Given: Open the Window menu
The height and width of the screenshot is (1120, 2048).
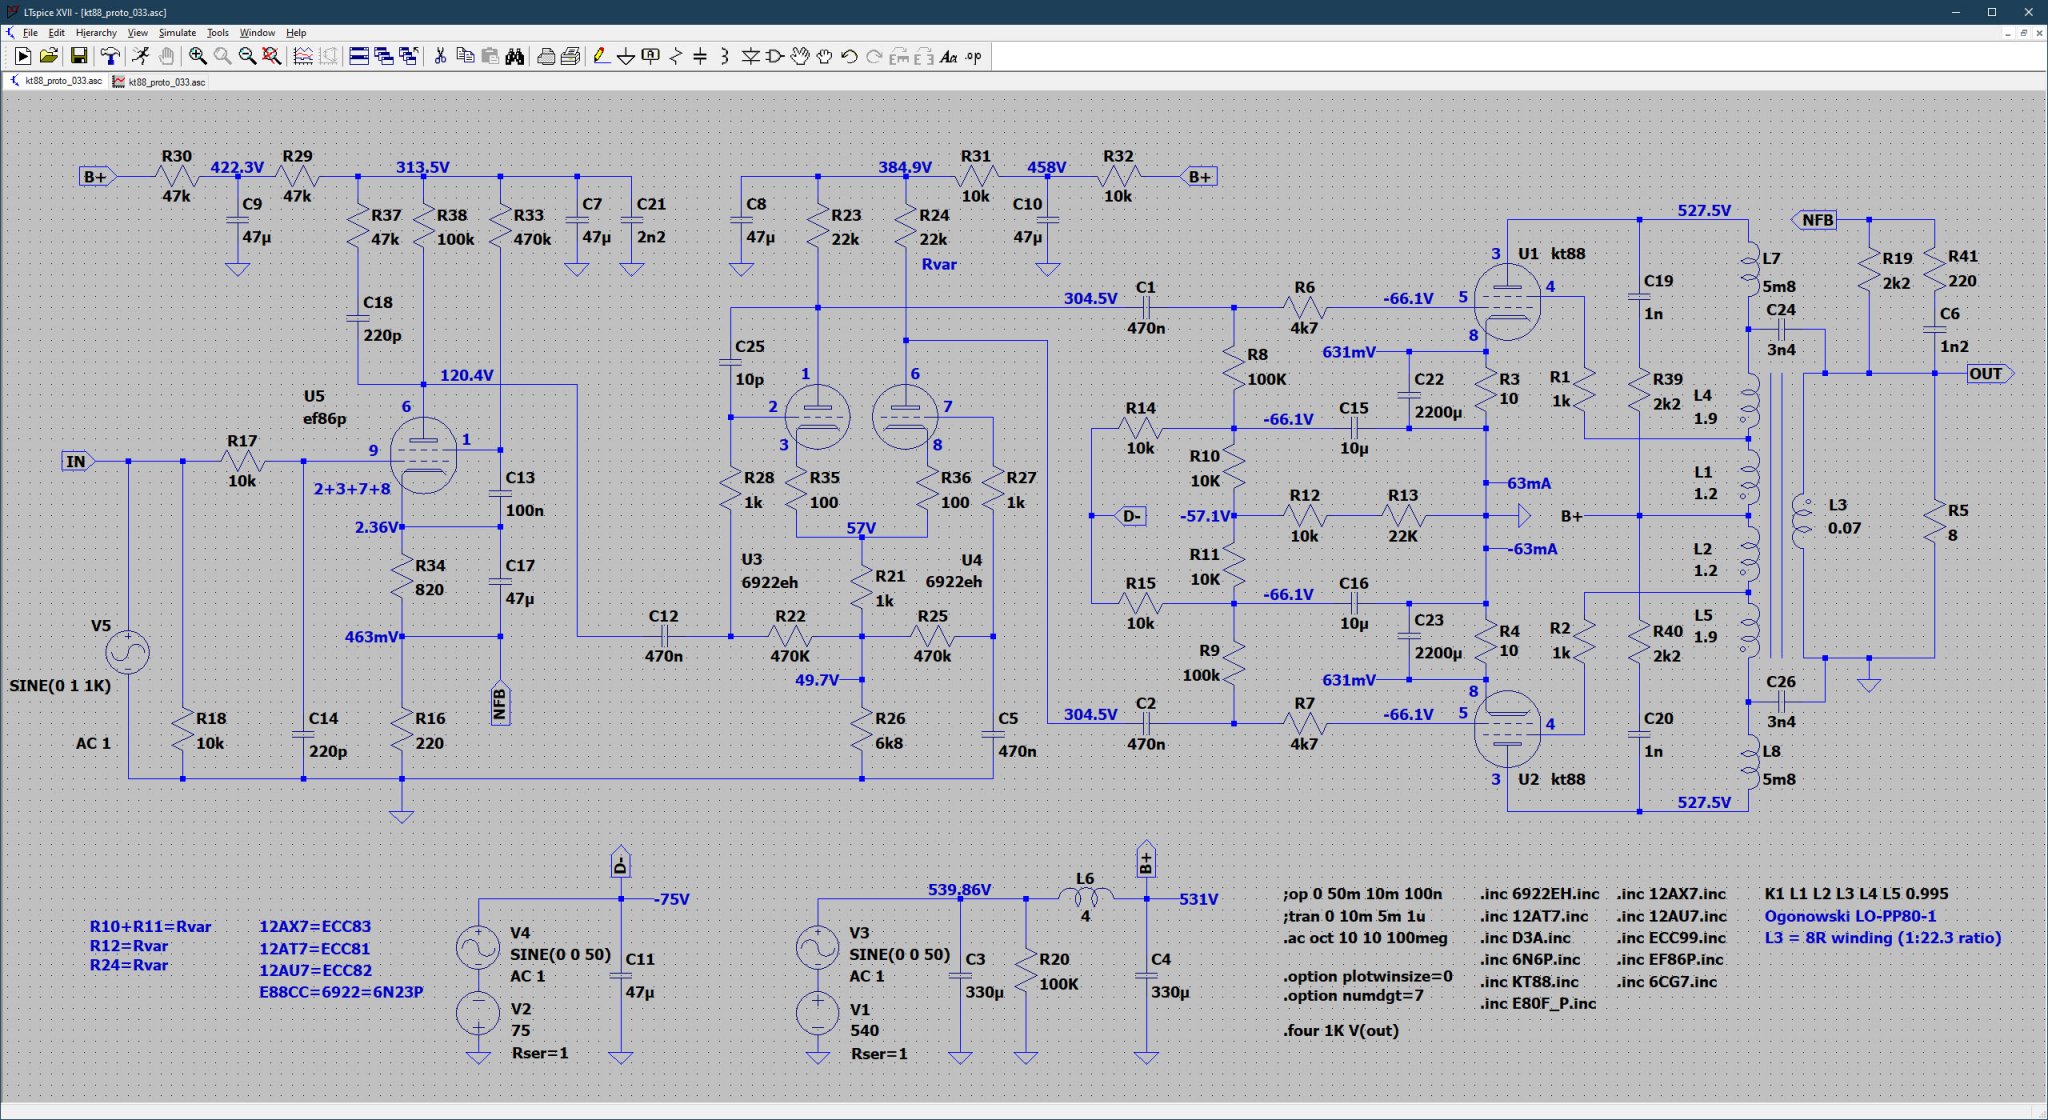Looking at the screenshot, I should coord(257,33).
